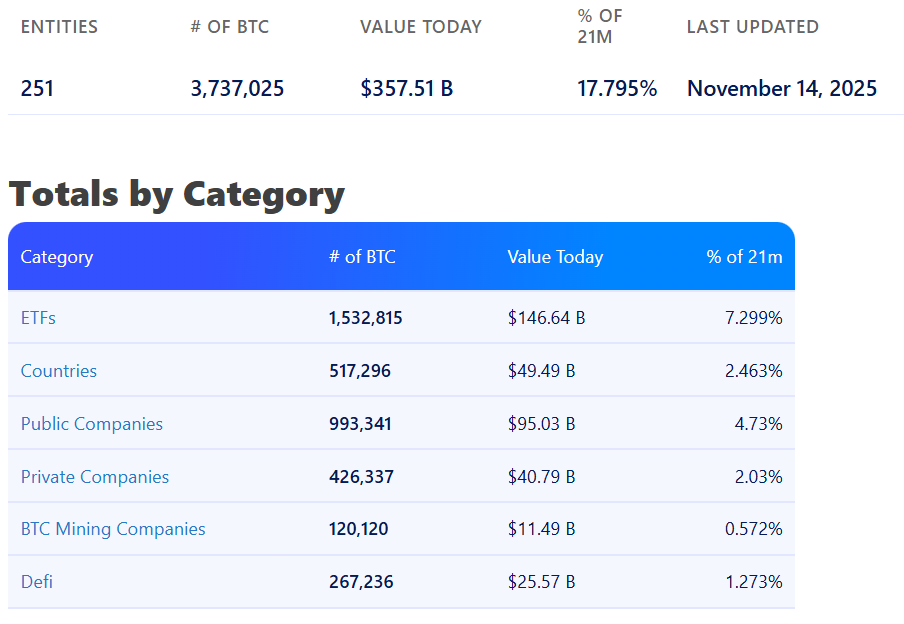The height and width of the screenshot is (624, 904).
Task: Visit the Public Companies listing
Action: coord(91,423)
